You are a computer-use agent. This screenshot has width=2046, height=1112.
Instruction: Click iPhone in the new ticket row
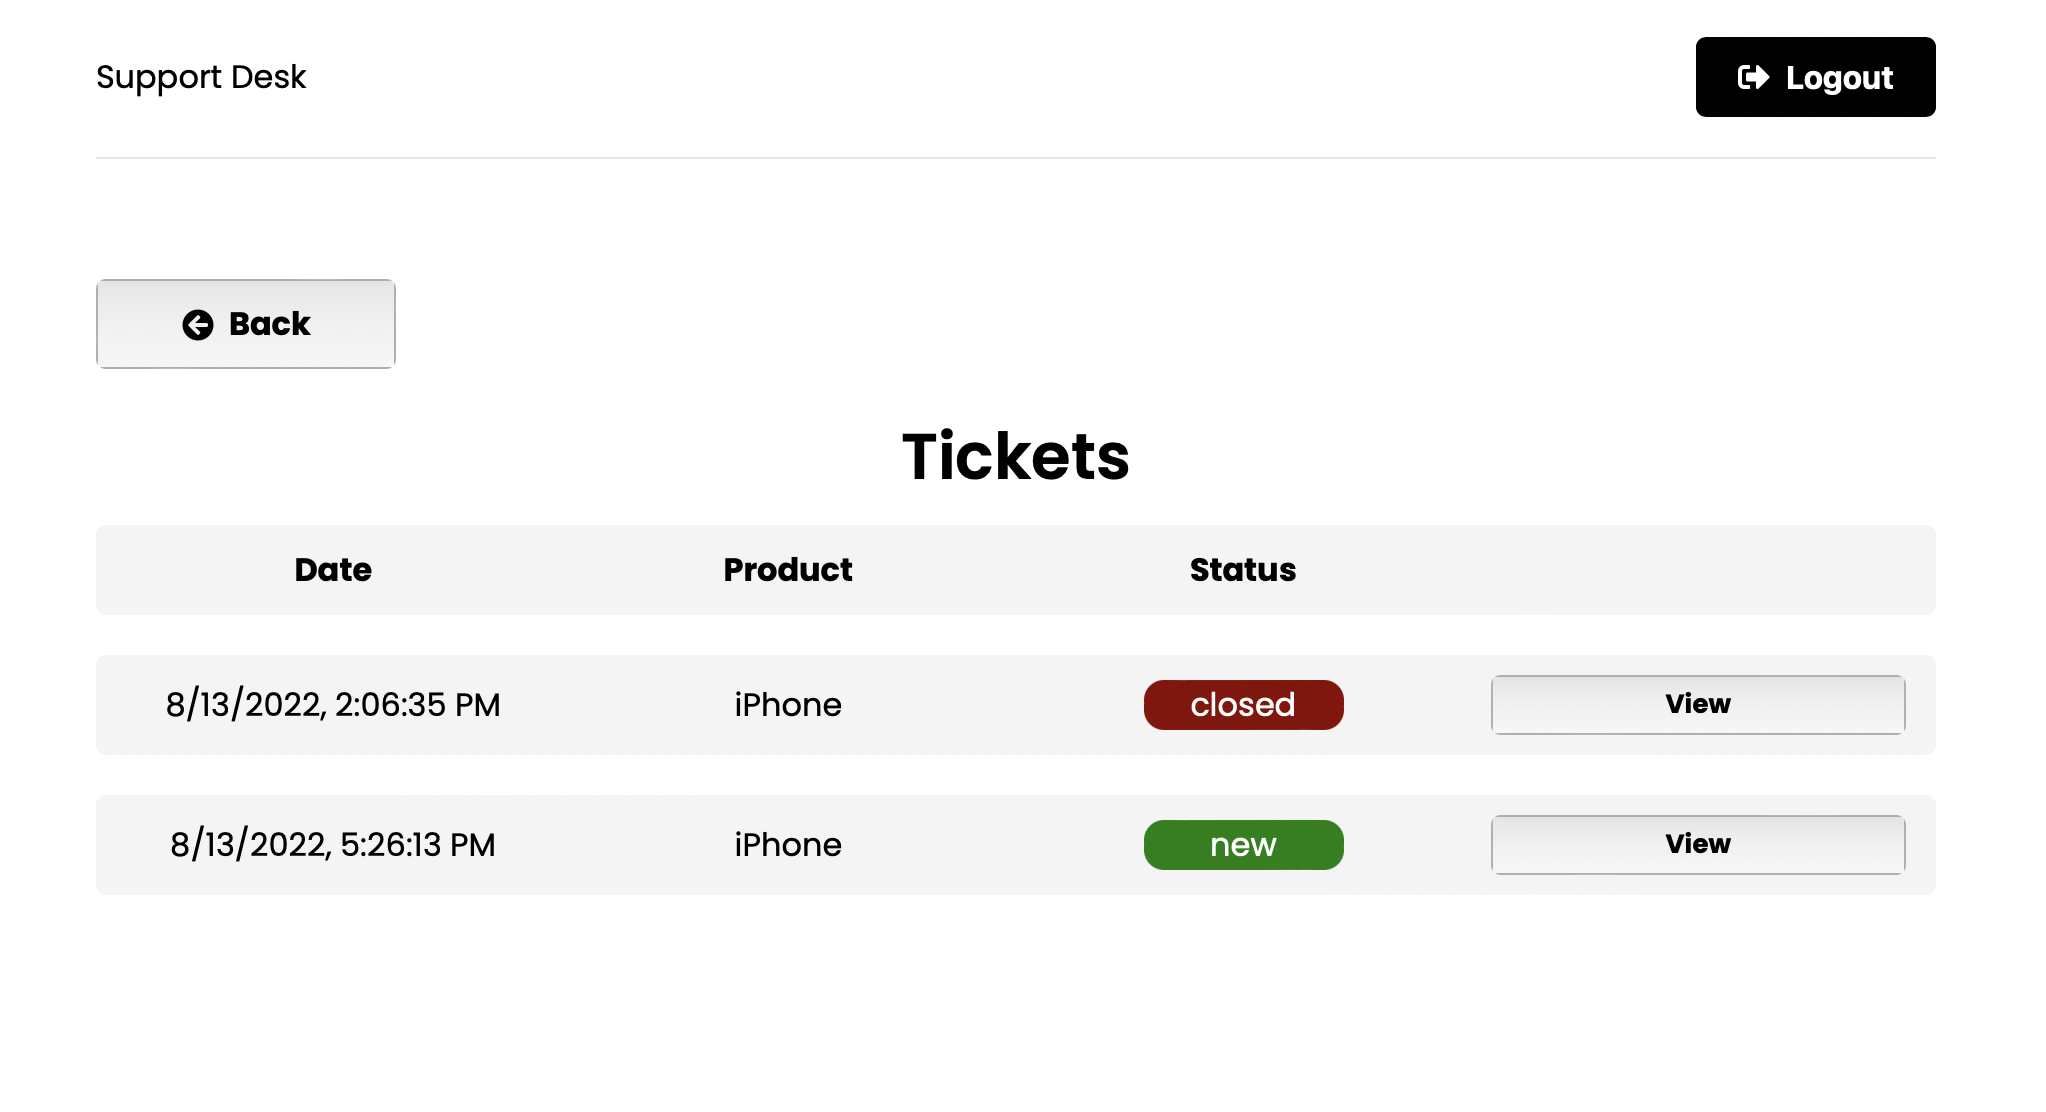coord(788,845)
